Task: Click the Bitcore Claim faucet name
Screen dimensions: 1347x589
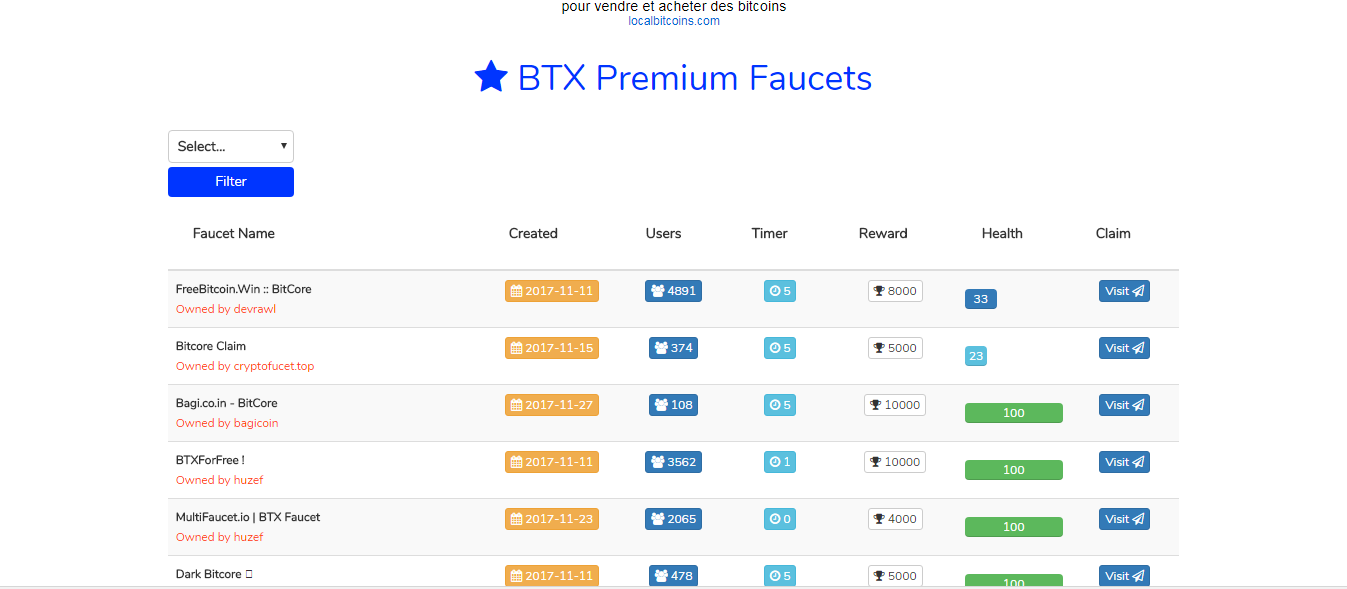Action: click(211, 346)
